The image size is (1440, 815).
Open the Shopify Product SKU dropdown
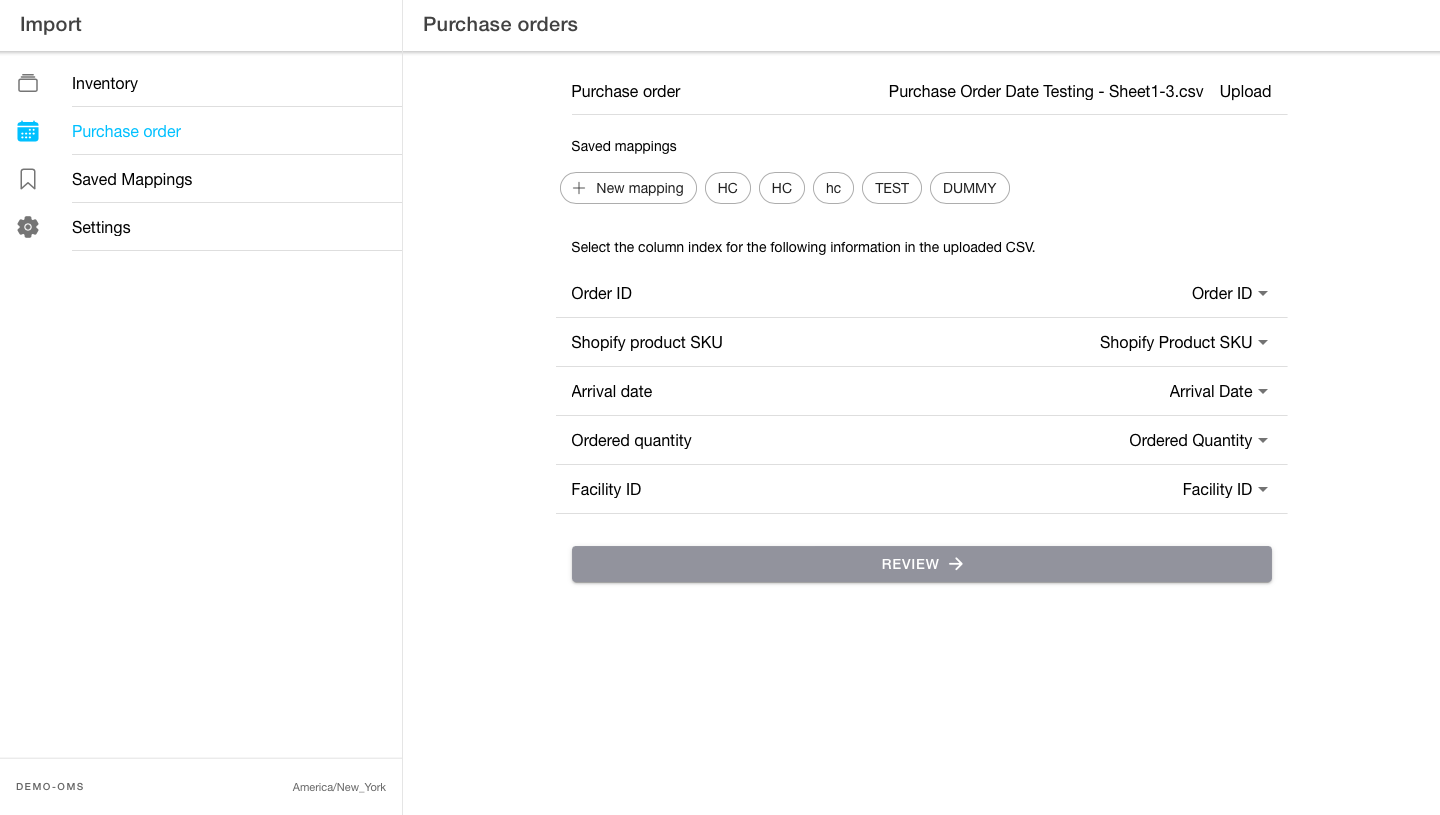click(x=1183, y=342)
